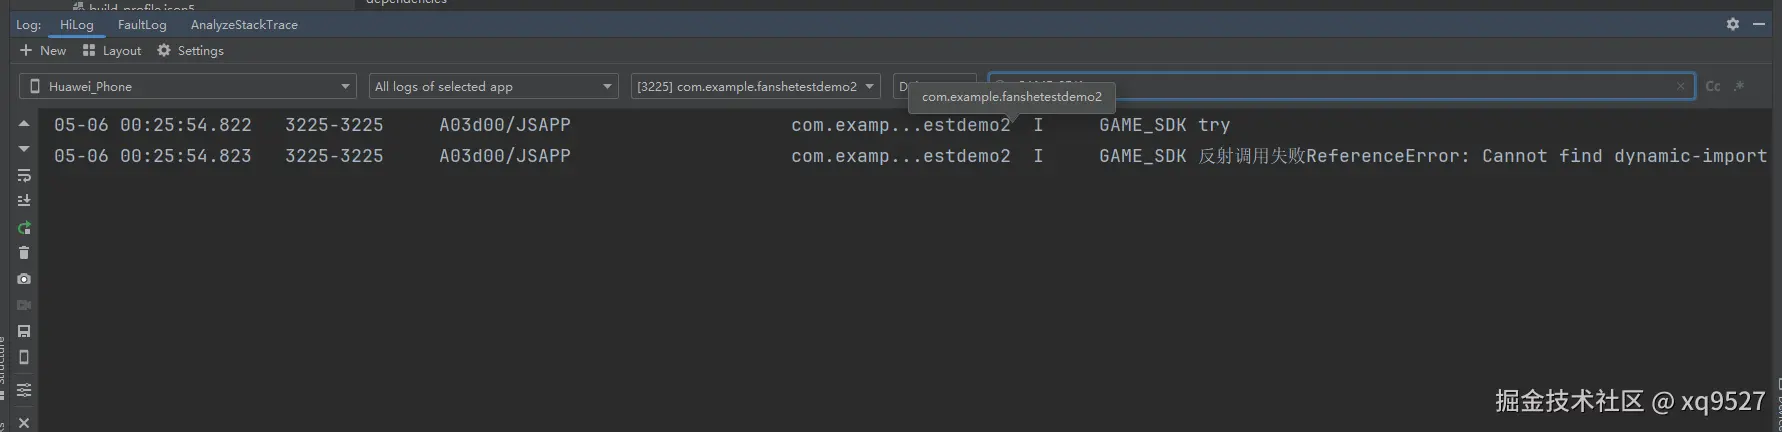
Task: Click the scroll to end icon
Action: 24,200
